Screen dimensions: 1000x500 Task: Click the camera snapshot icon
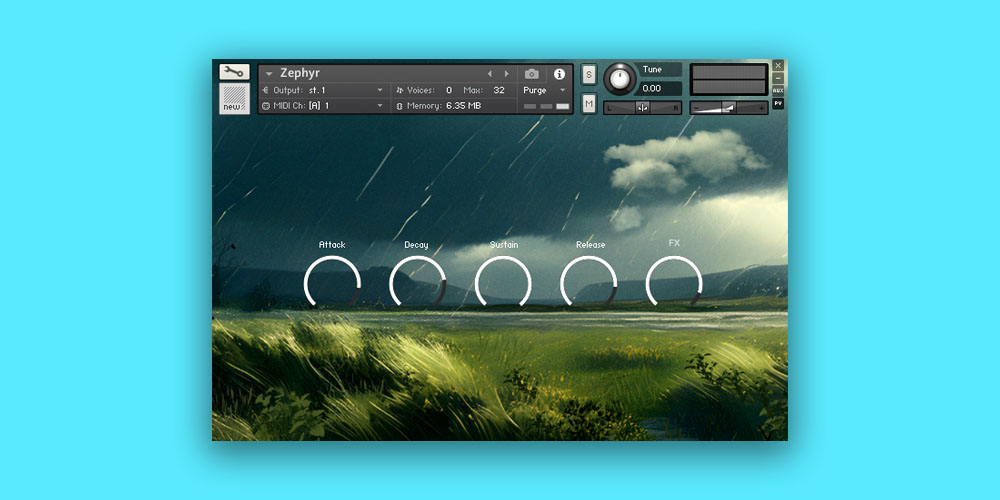(x=532, y=74)
